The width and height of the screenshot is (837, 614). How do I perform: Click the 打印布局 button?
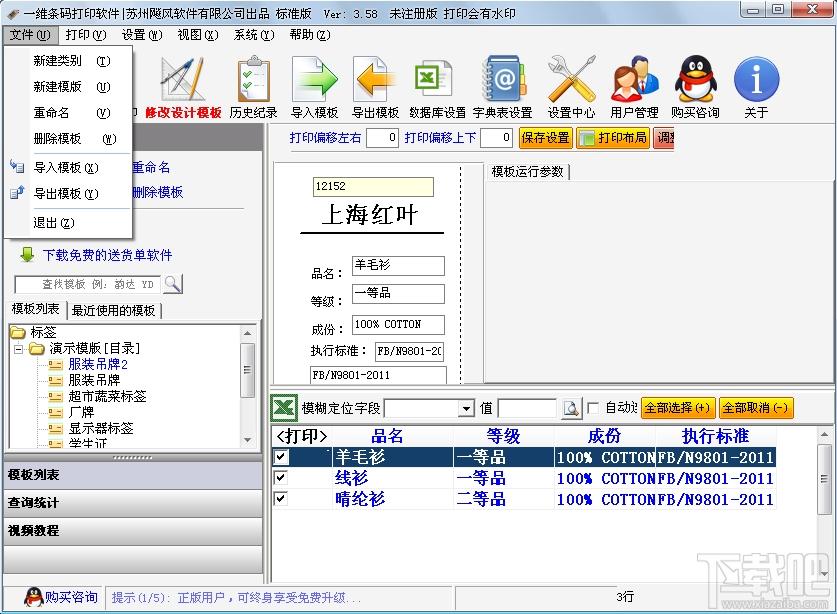click(613, 138)
